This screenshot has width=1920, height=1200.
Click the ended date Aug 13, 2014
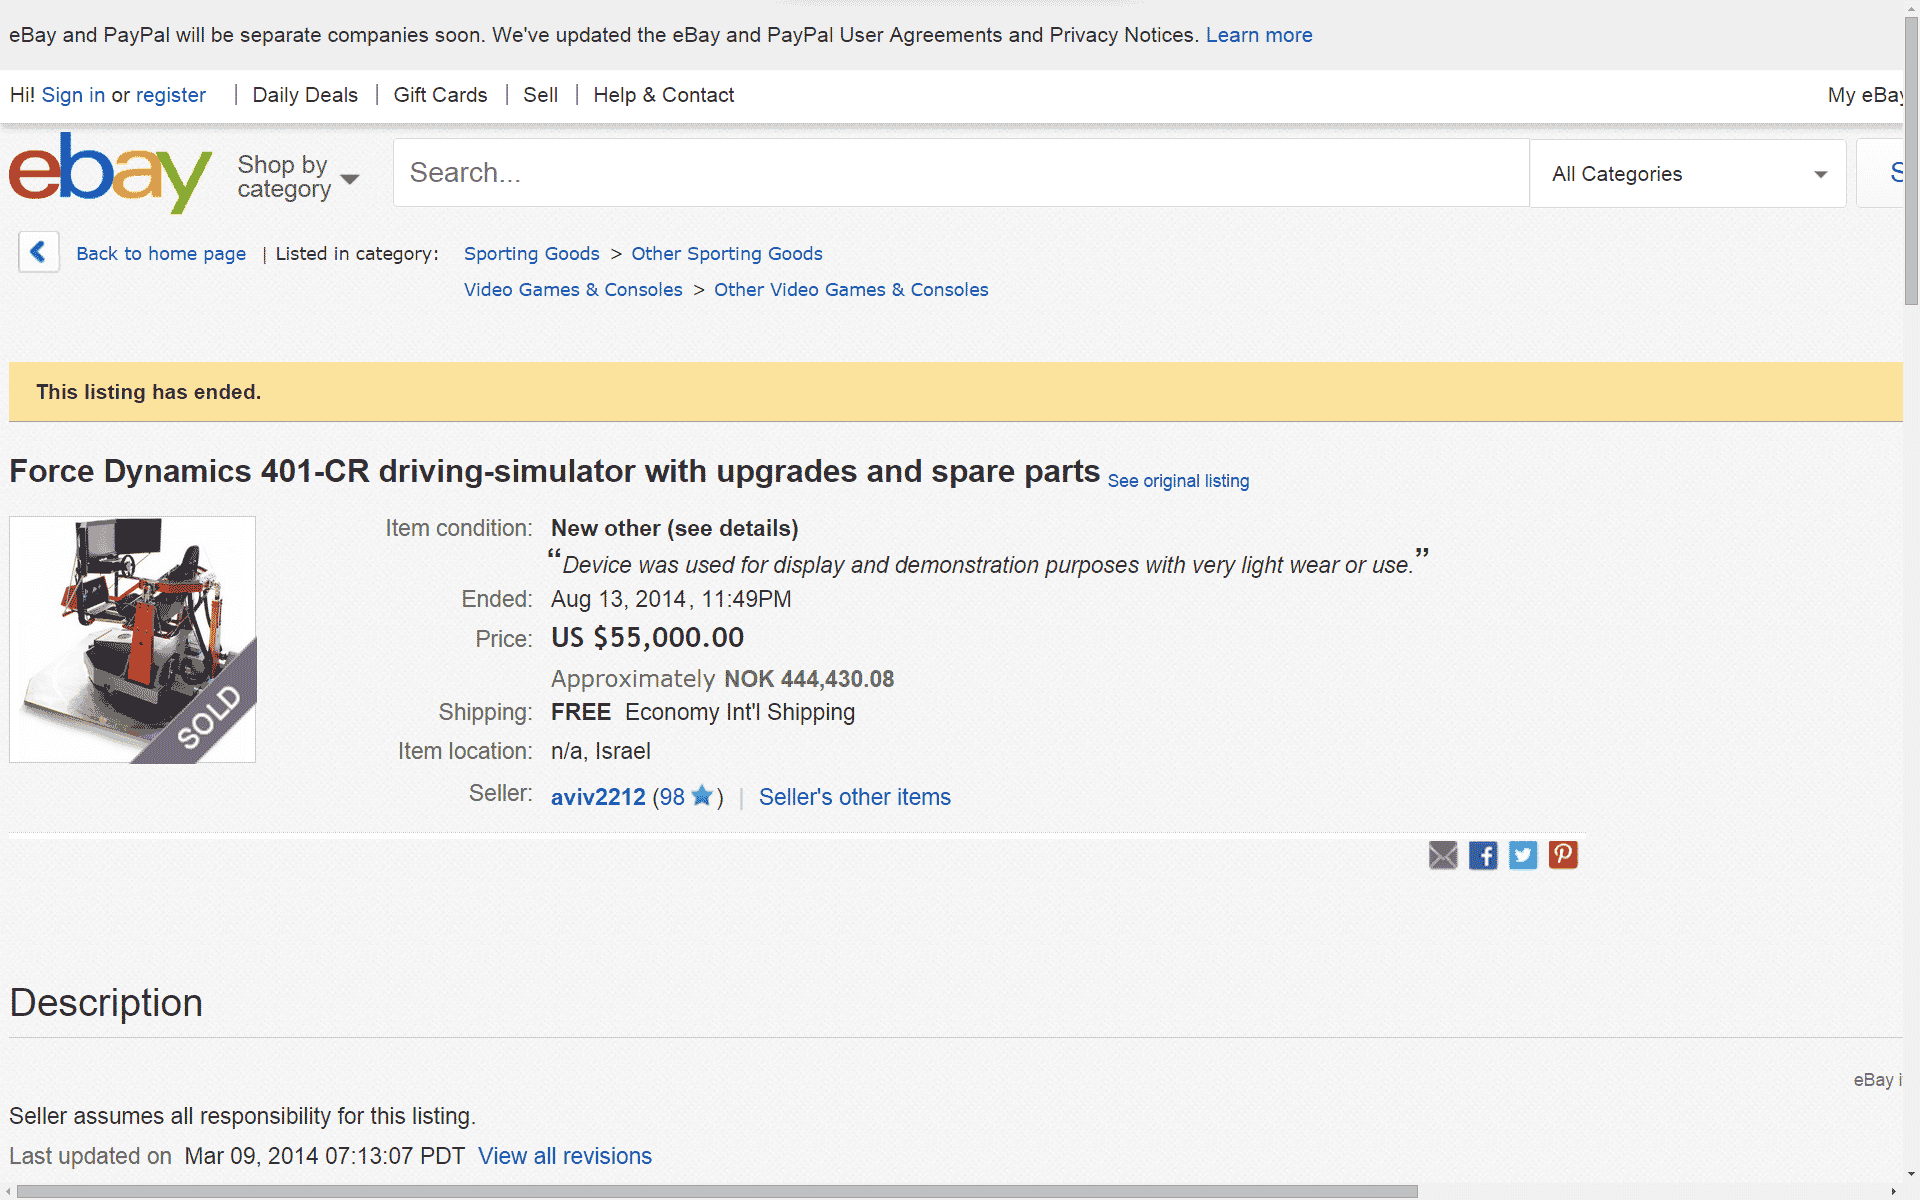tap(618, 599)
